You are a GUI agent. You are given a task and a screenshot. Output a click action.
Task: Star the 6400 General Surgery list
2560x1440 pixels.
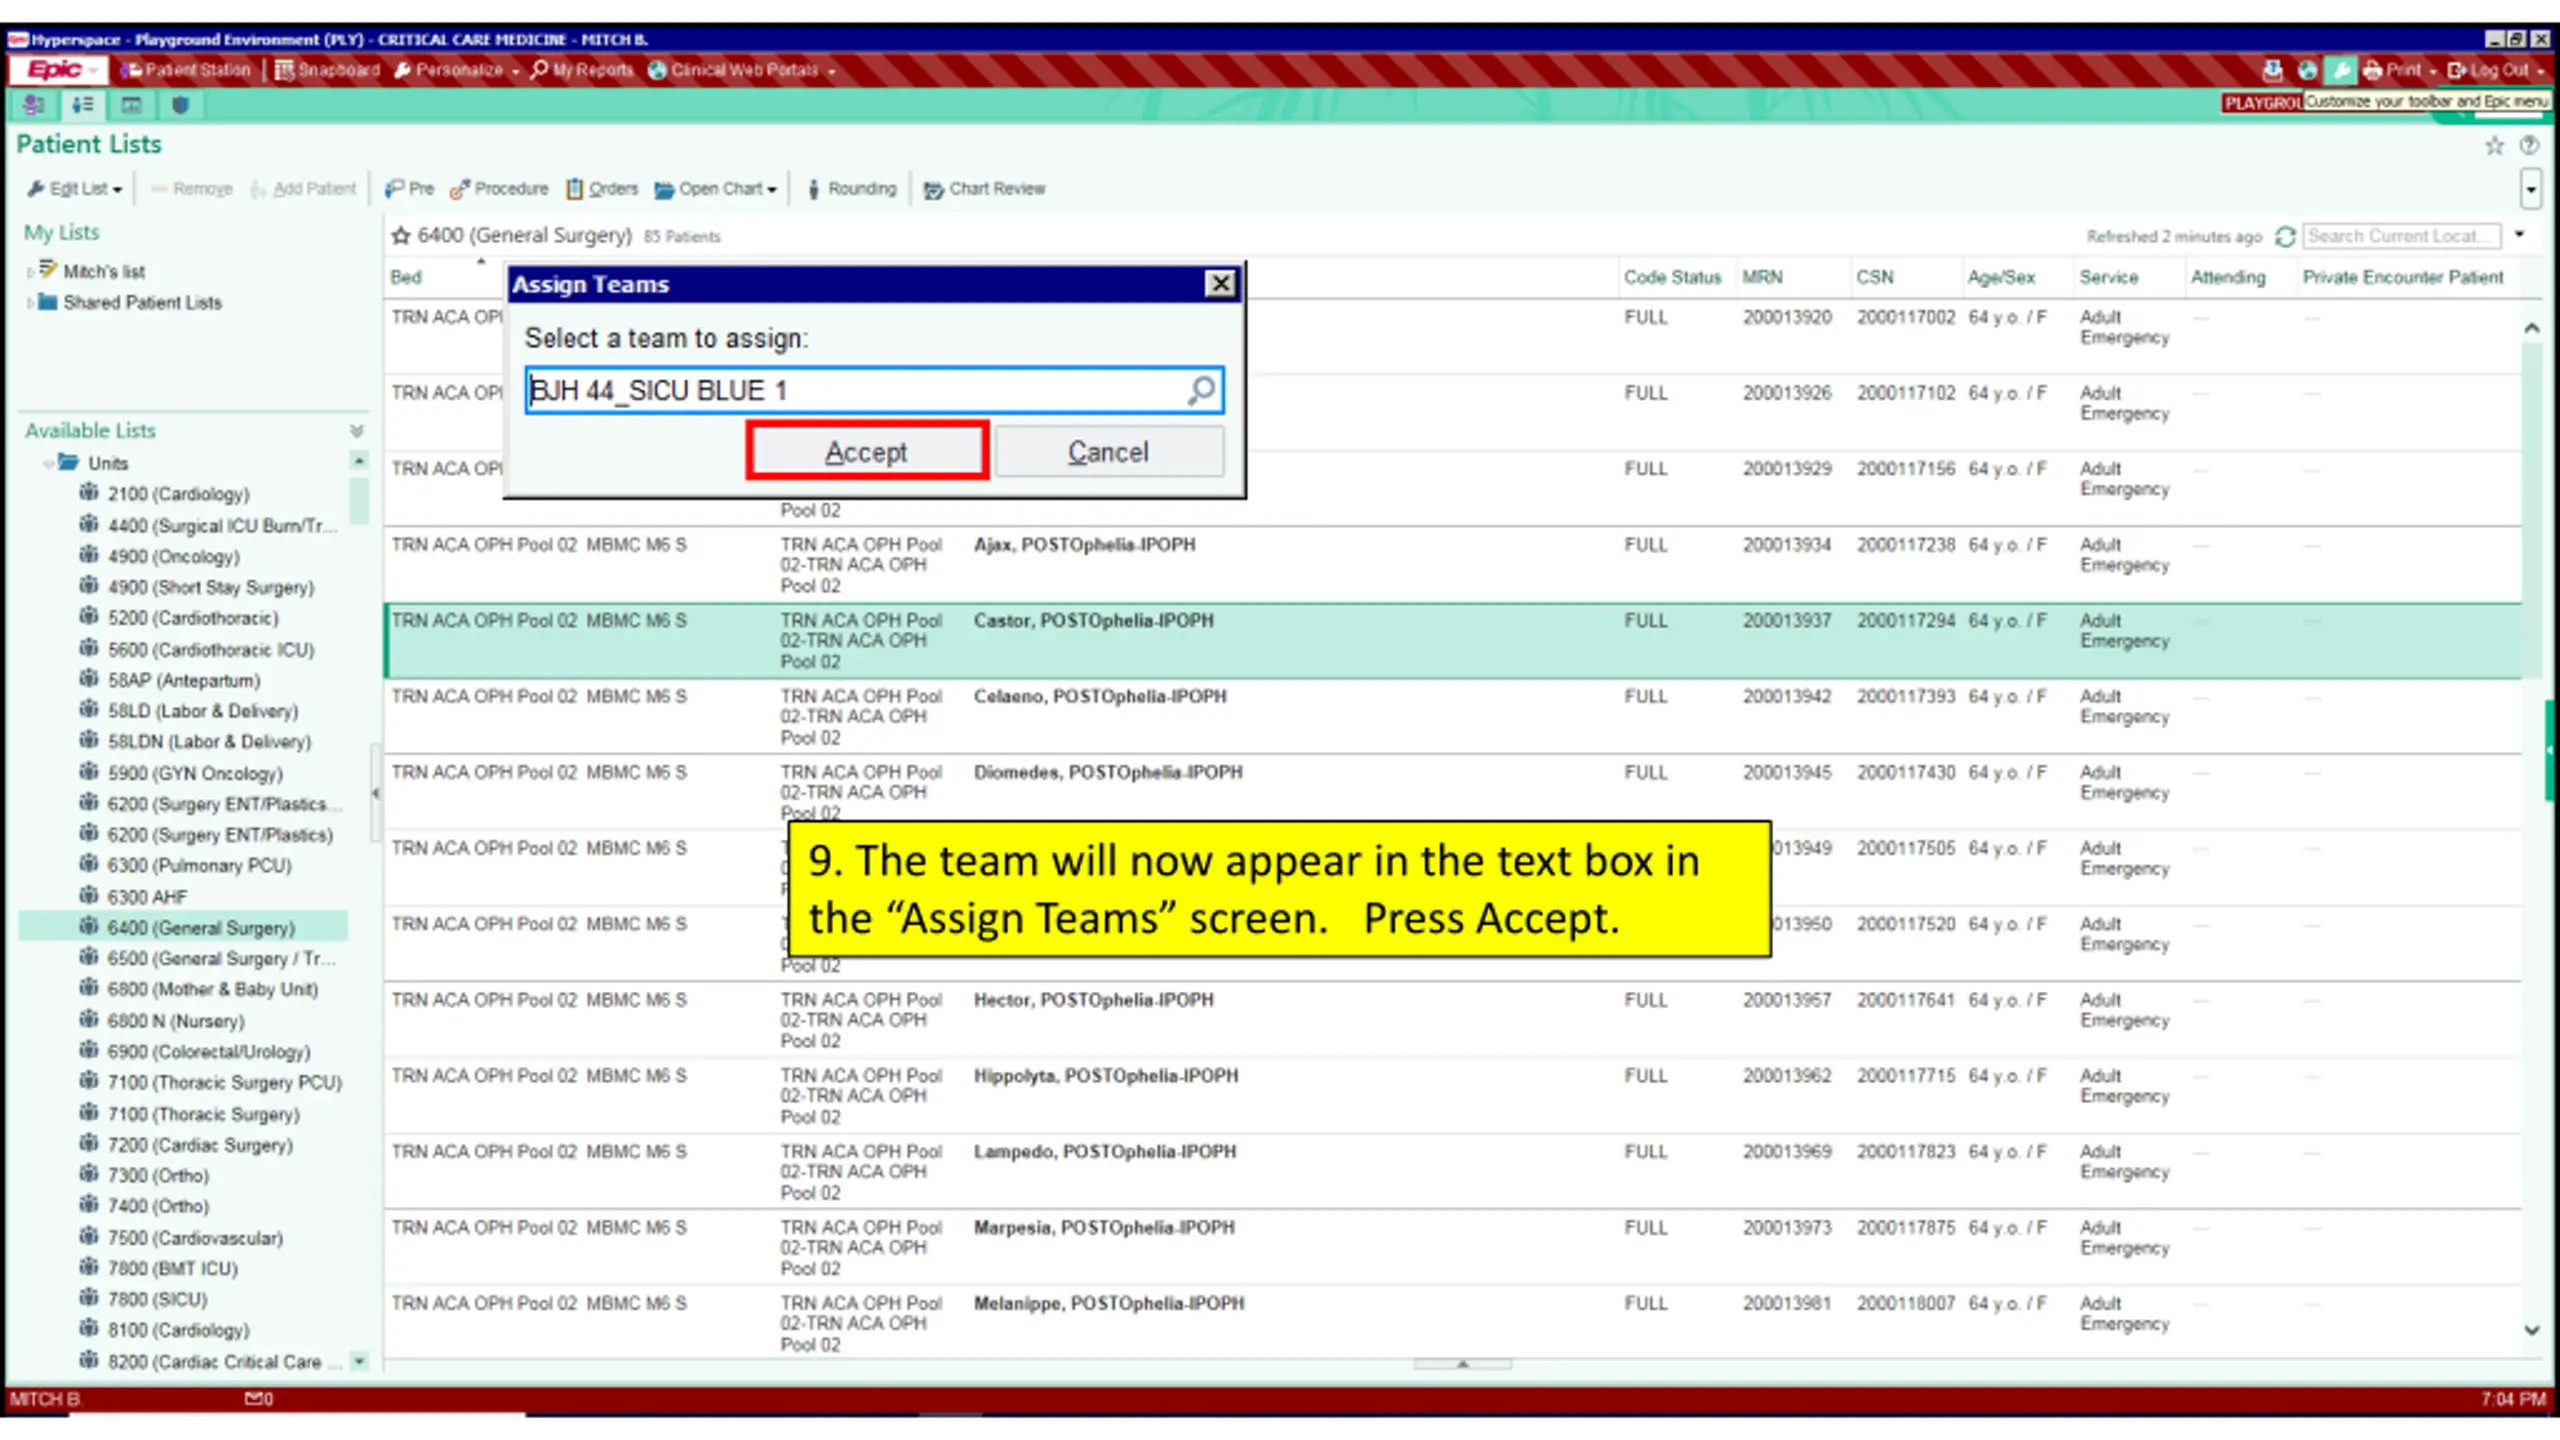pos(401,236)
